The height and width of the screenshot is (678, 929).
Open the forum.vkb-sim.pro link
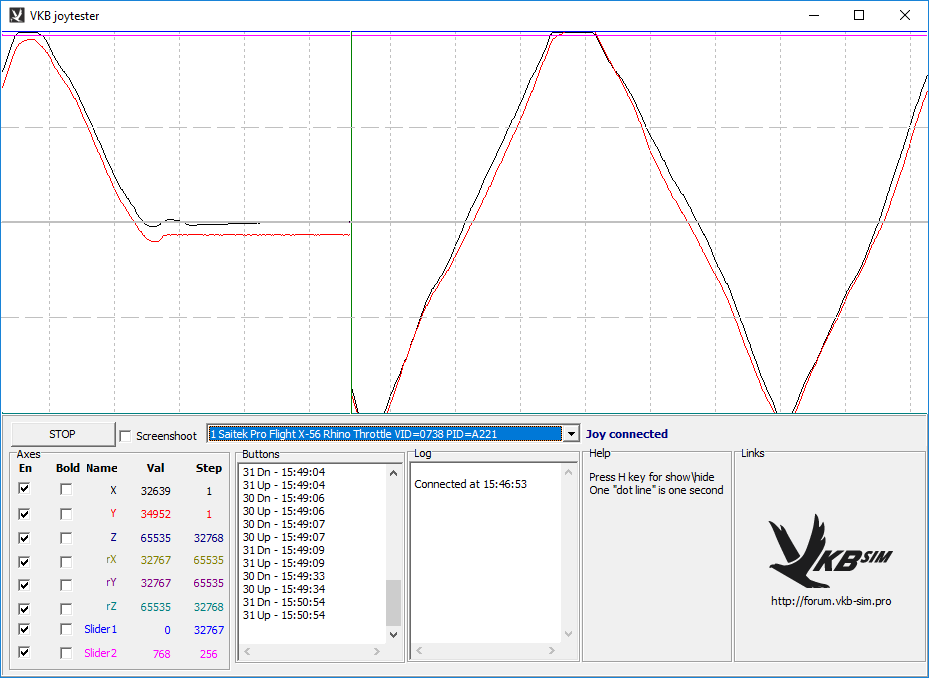pyautogui.click(x=830, y=601)
